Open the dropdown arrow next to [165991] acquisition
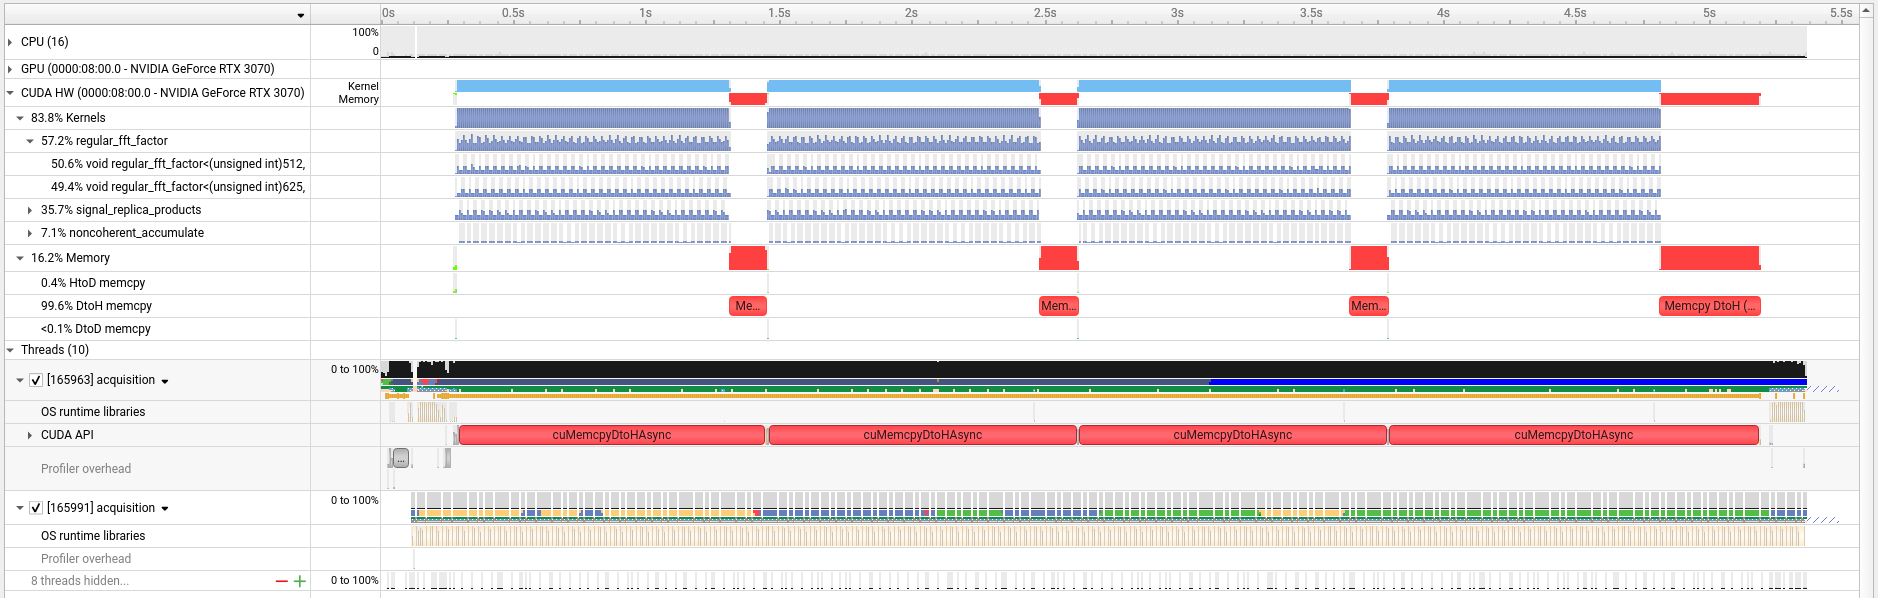This screenshot has width=1878, height=598. 165,509
